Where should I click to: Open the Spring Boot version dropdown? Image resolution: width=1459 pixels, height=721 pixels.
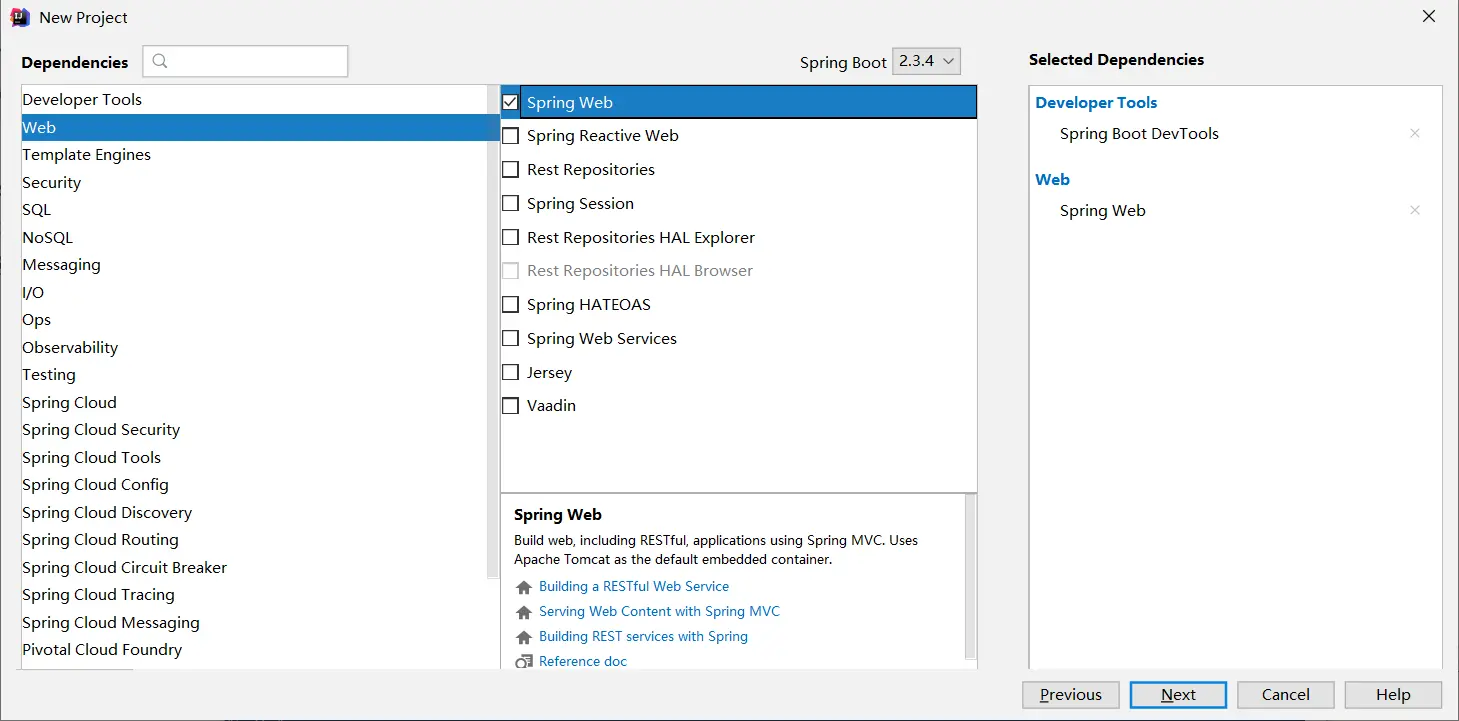pos(926,61)
